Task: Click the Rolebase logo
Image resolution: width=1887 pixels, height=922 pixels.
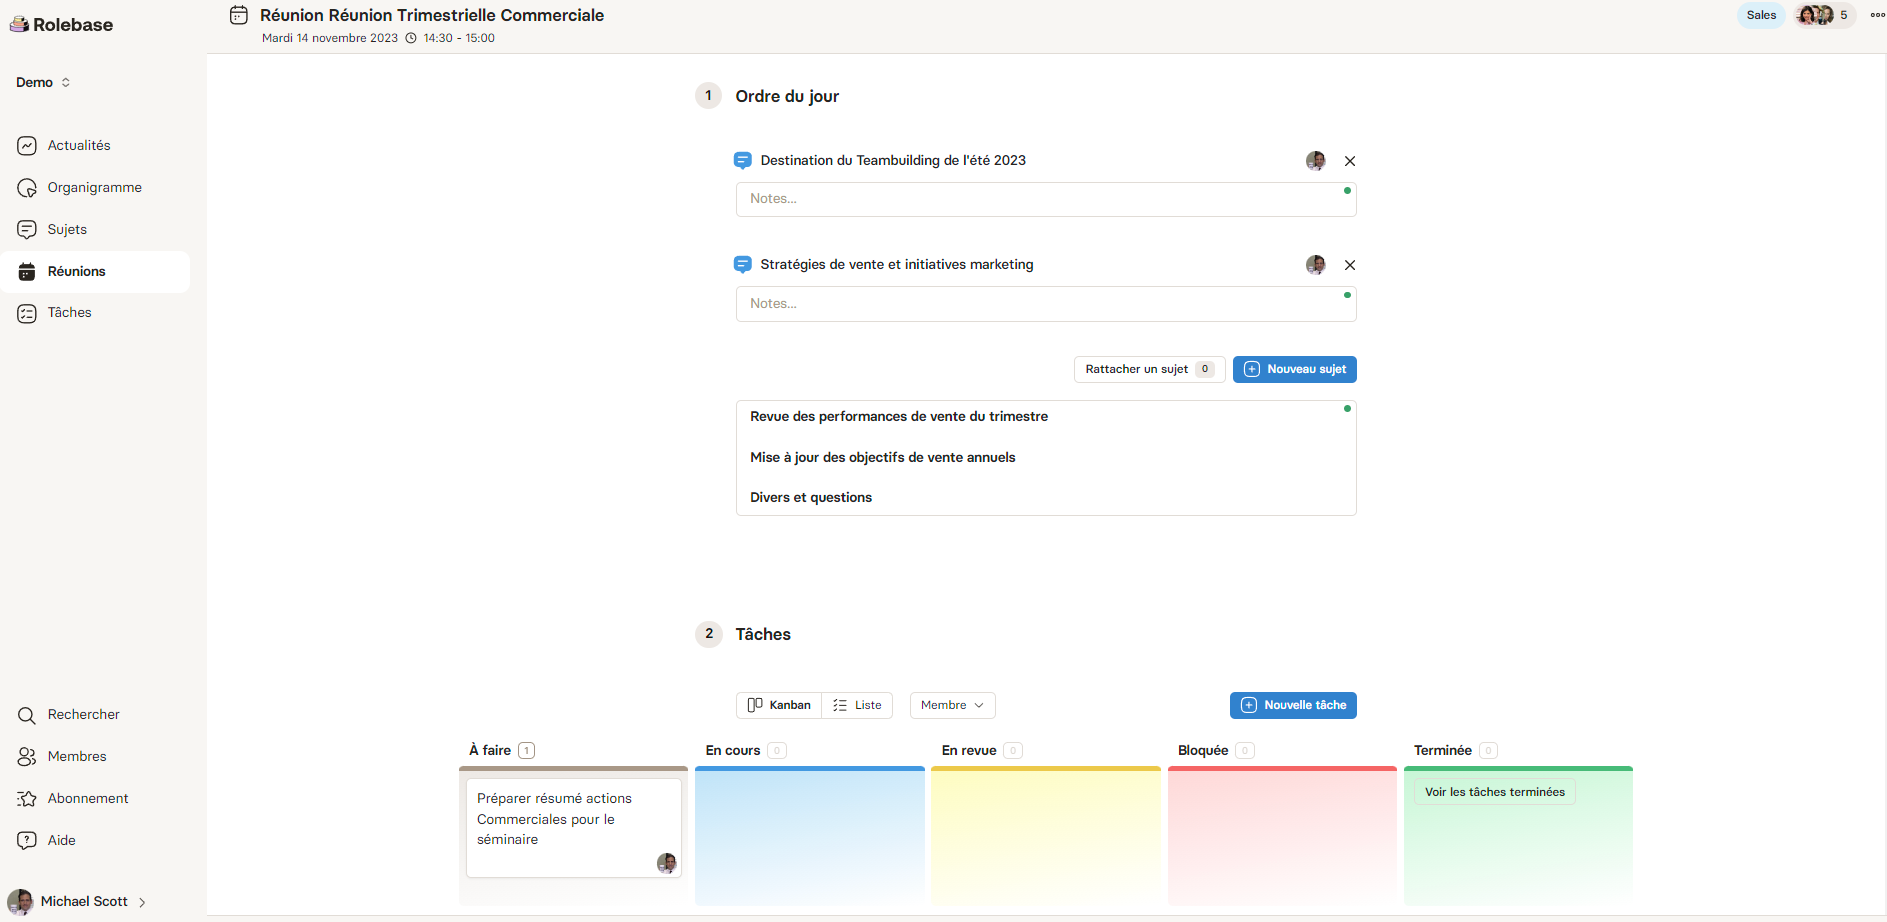Action: [x=62, y=25]
